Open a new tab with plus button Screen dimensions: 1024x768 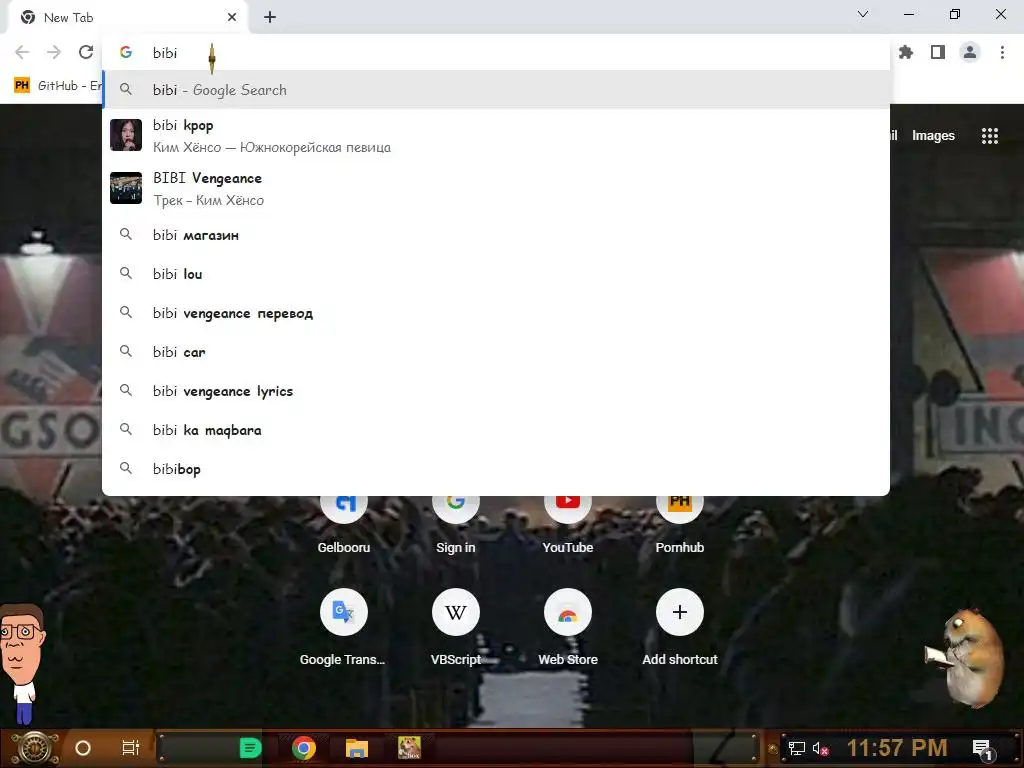tap(270, 18)
